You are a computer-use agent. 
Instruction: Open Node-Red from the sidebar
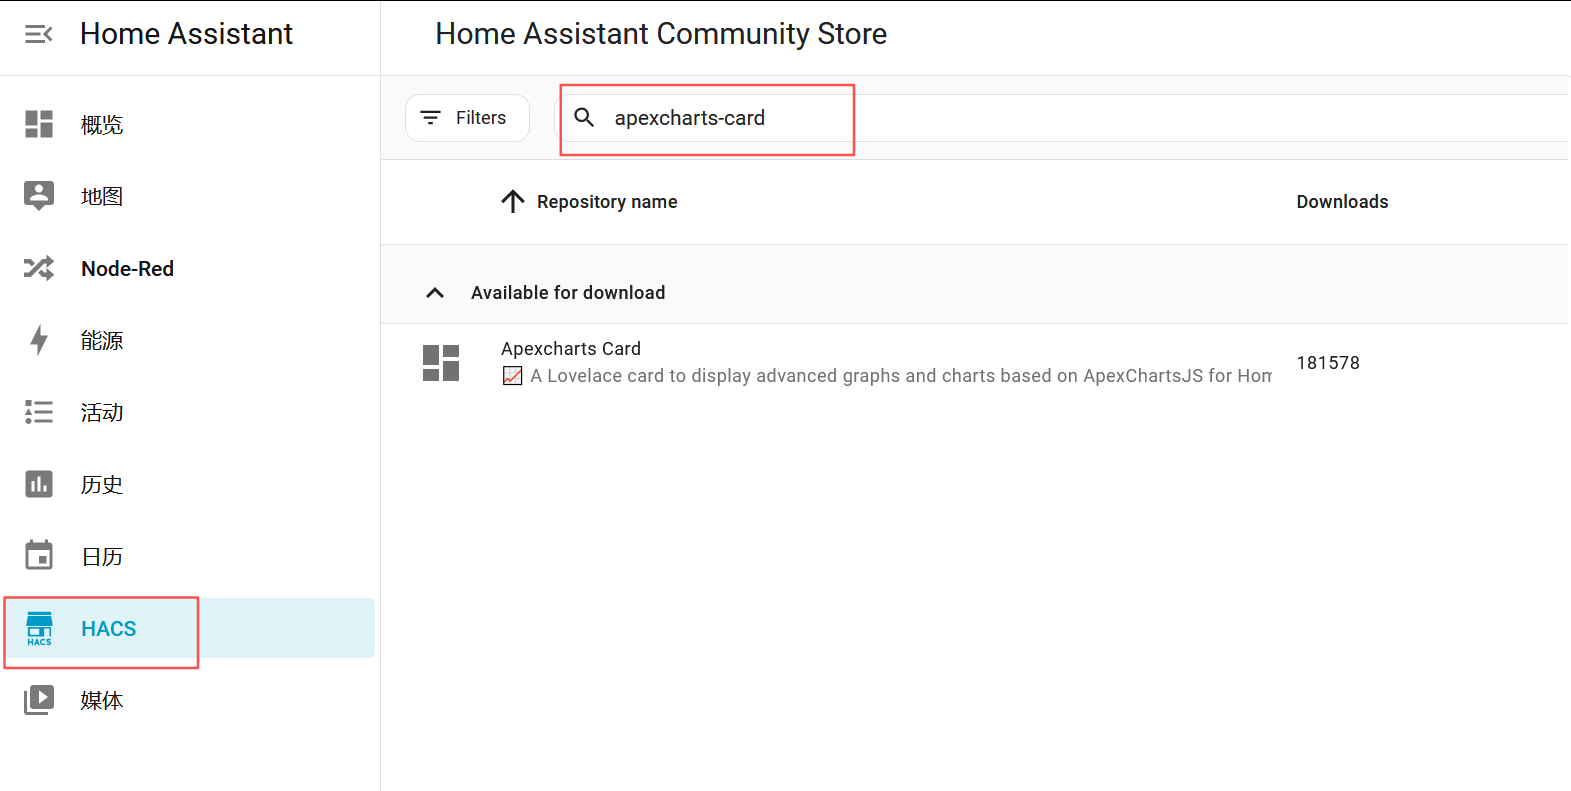(127, 269)
